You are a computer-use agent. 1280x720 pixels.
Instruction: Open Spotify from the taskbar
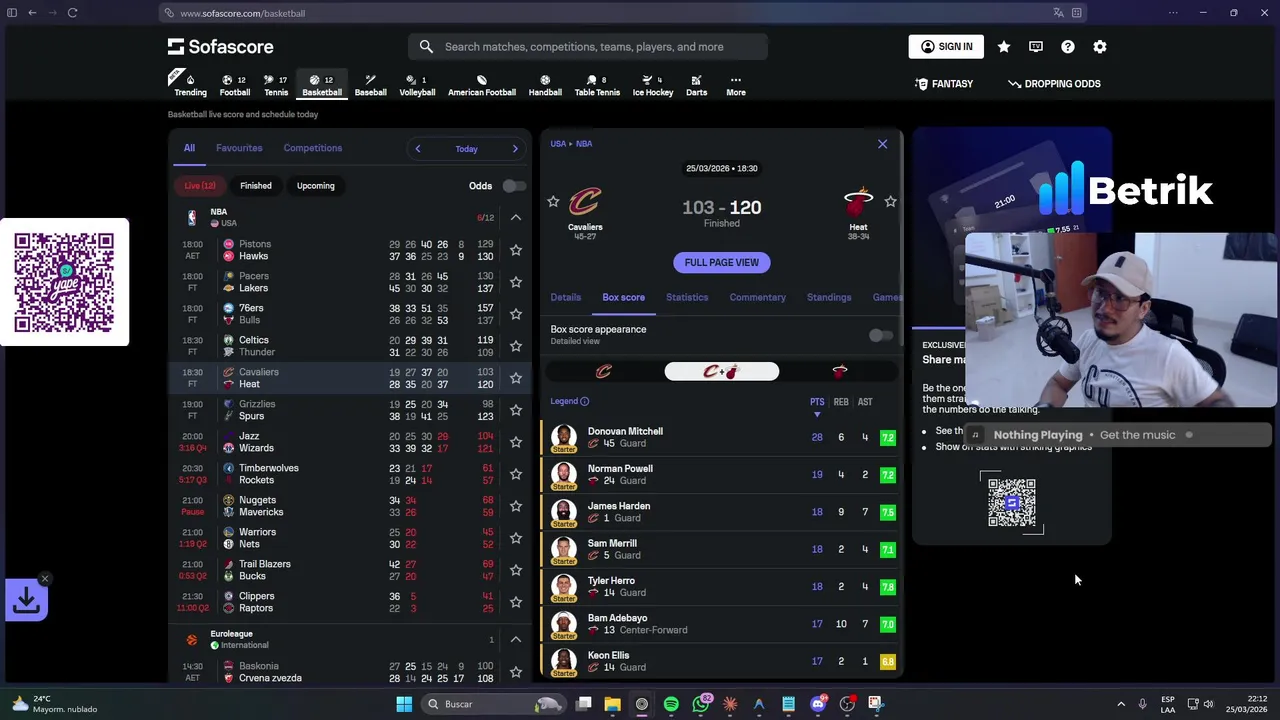pos(671,704)
